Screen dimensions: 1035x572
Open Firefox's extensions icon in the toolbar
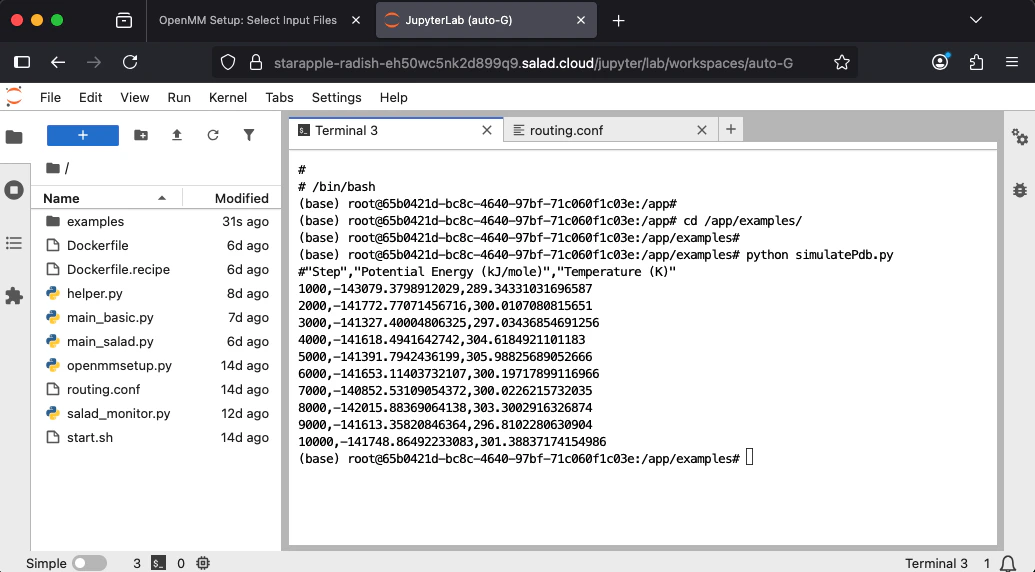point(976,62)
